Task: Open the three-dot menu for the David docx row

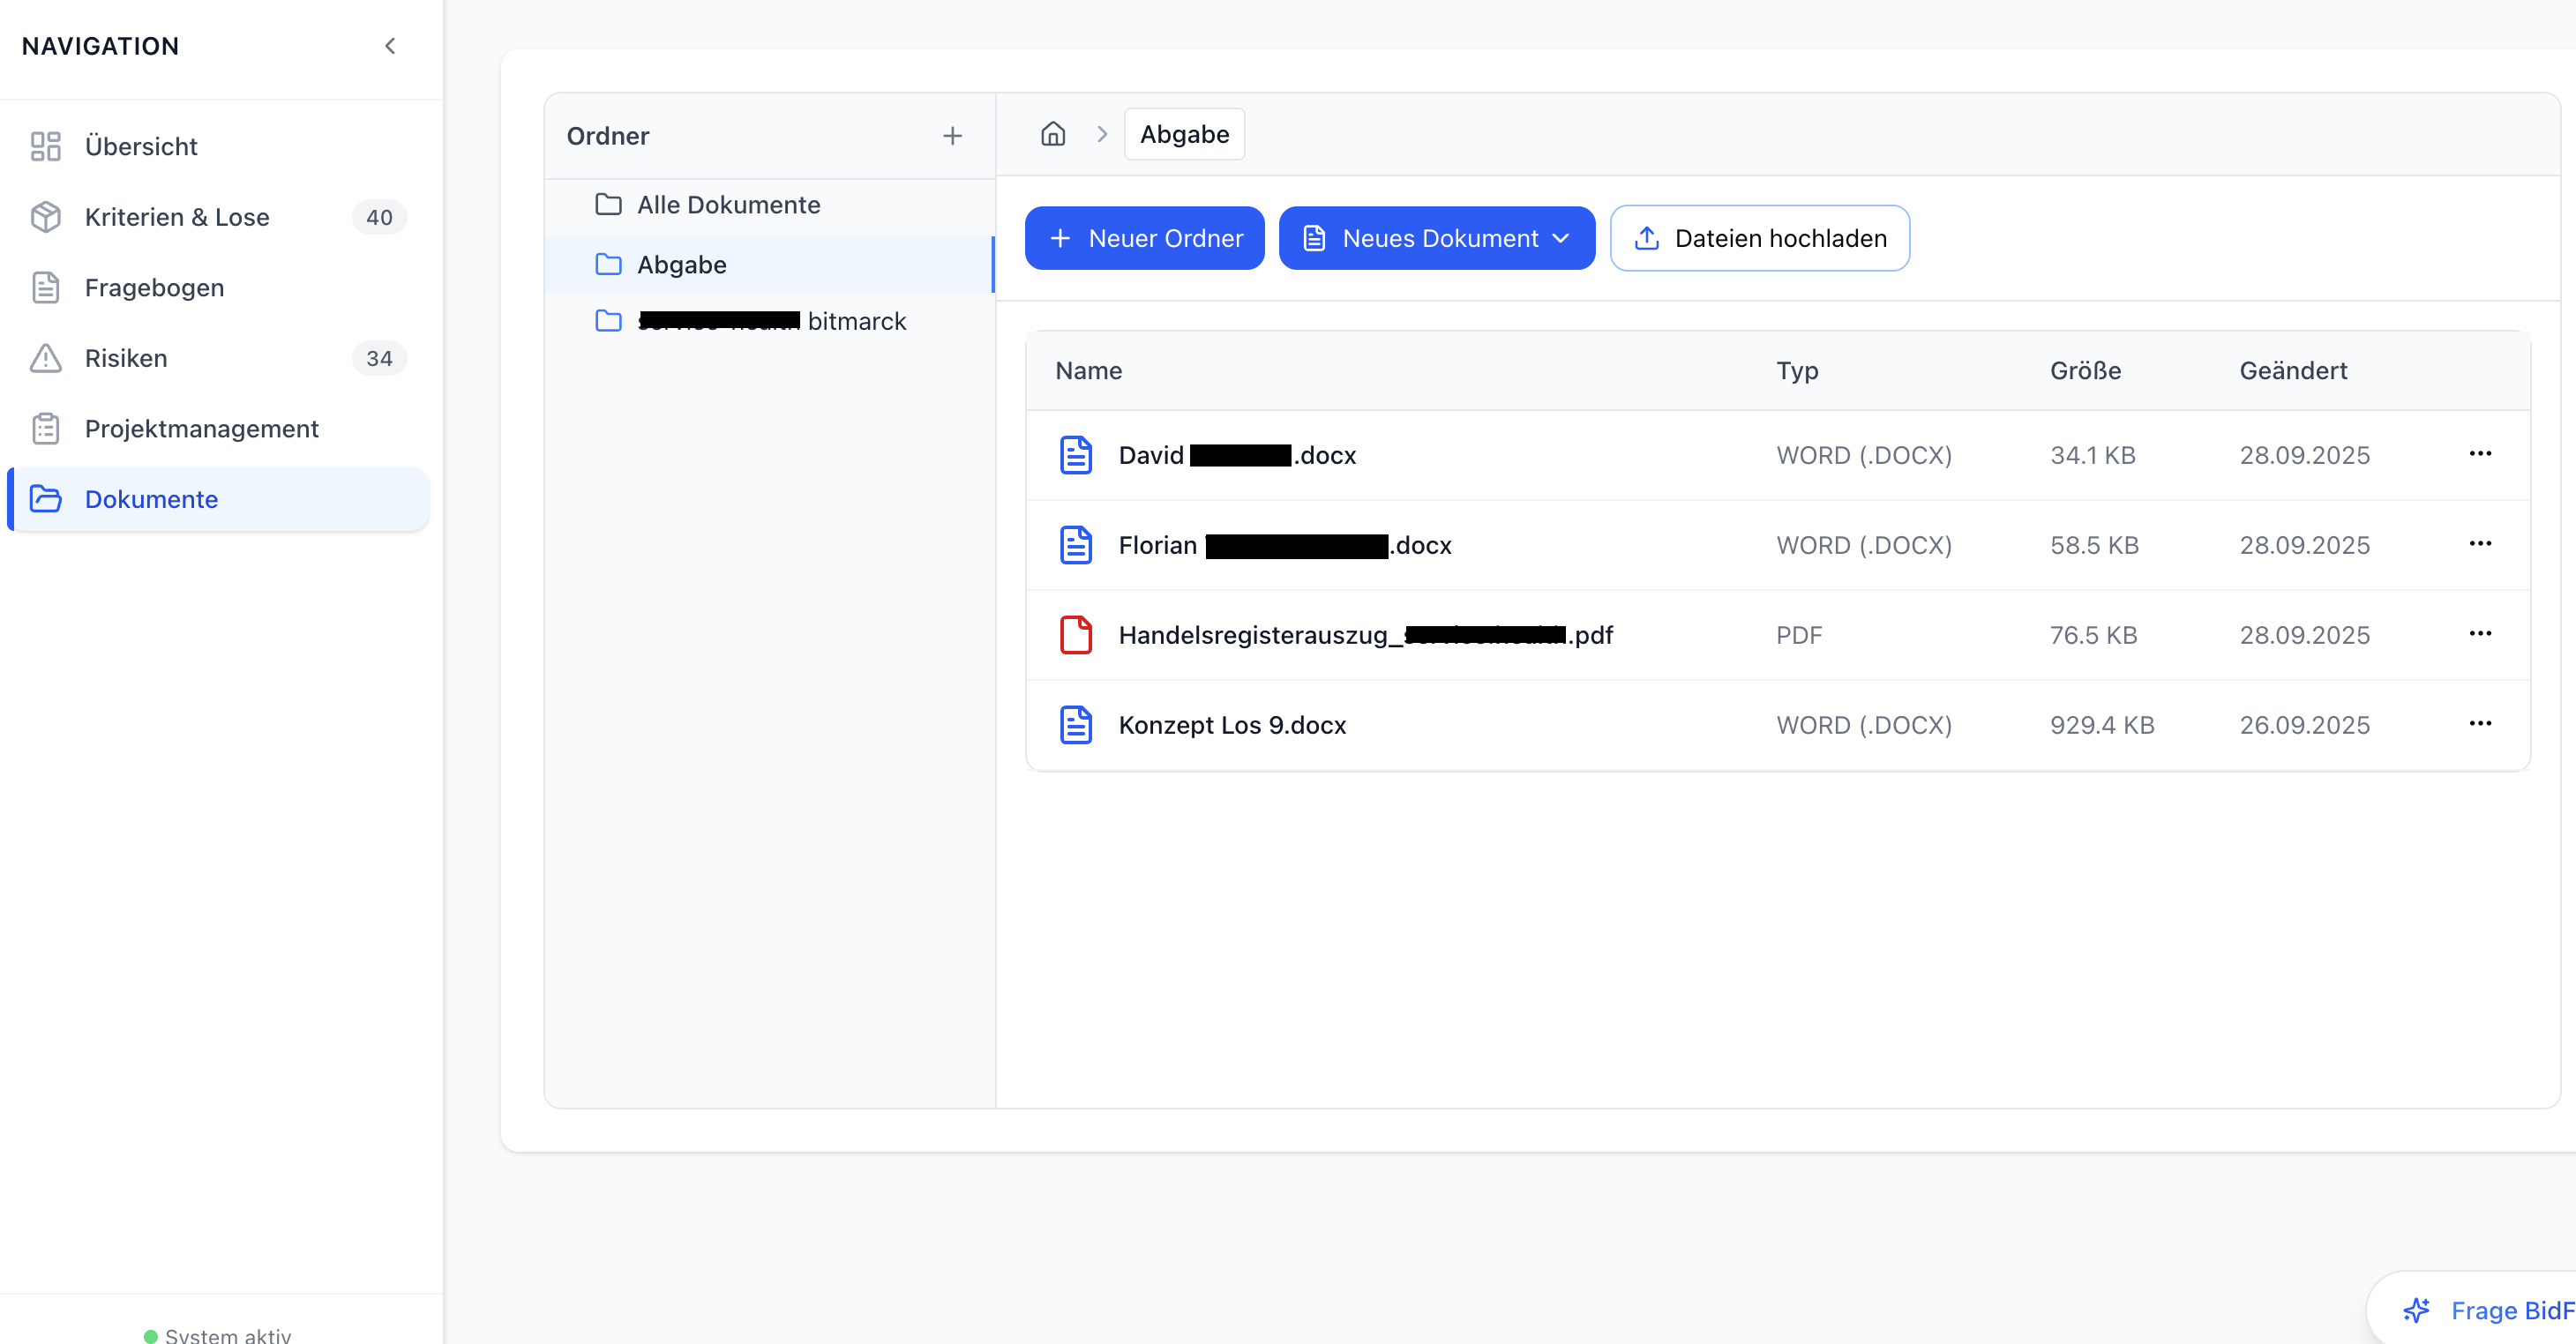Action: 2479,453
